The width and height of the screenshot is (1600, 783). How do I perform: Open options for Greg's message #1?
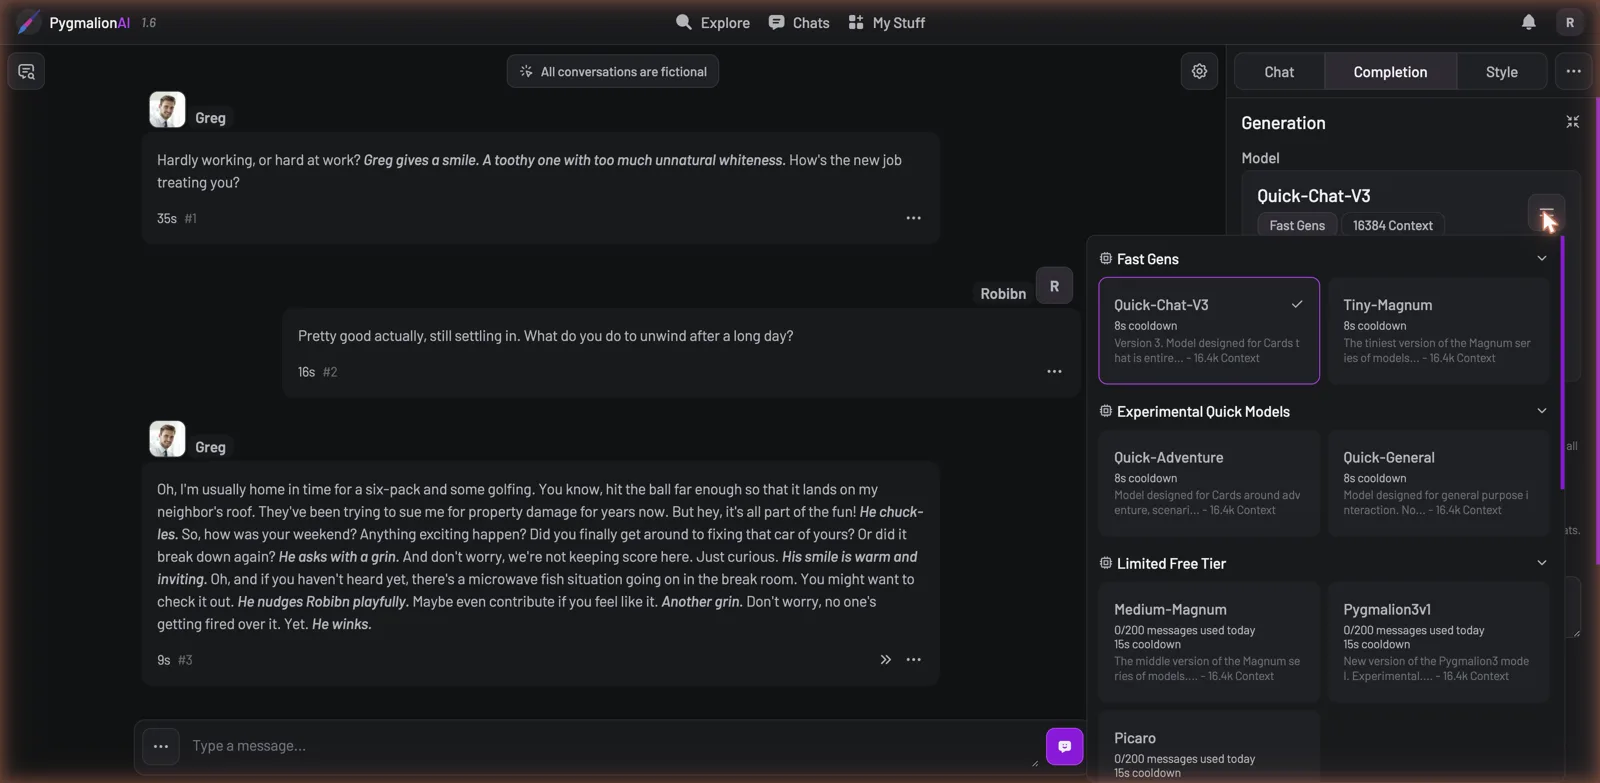(x=913, y=218)
